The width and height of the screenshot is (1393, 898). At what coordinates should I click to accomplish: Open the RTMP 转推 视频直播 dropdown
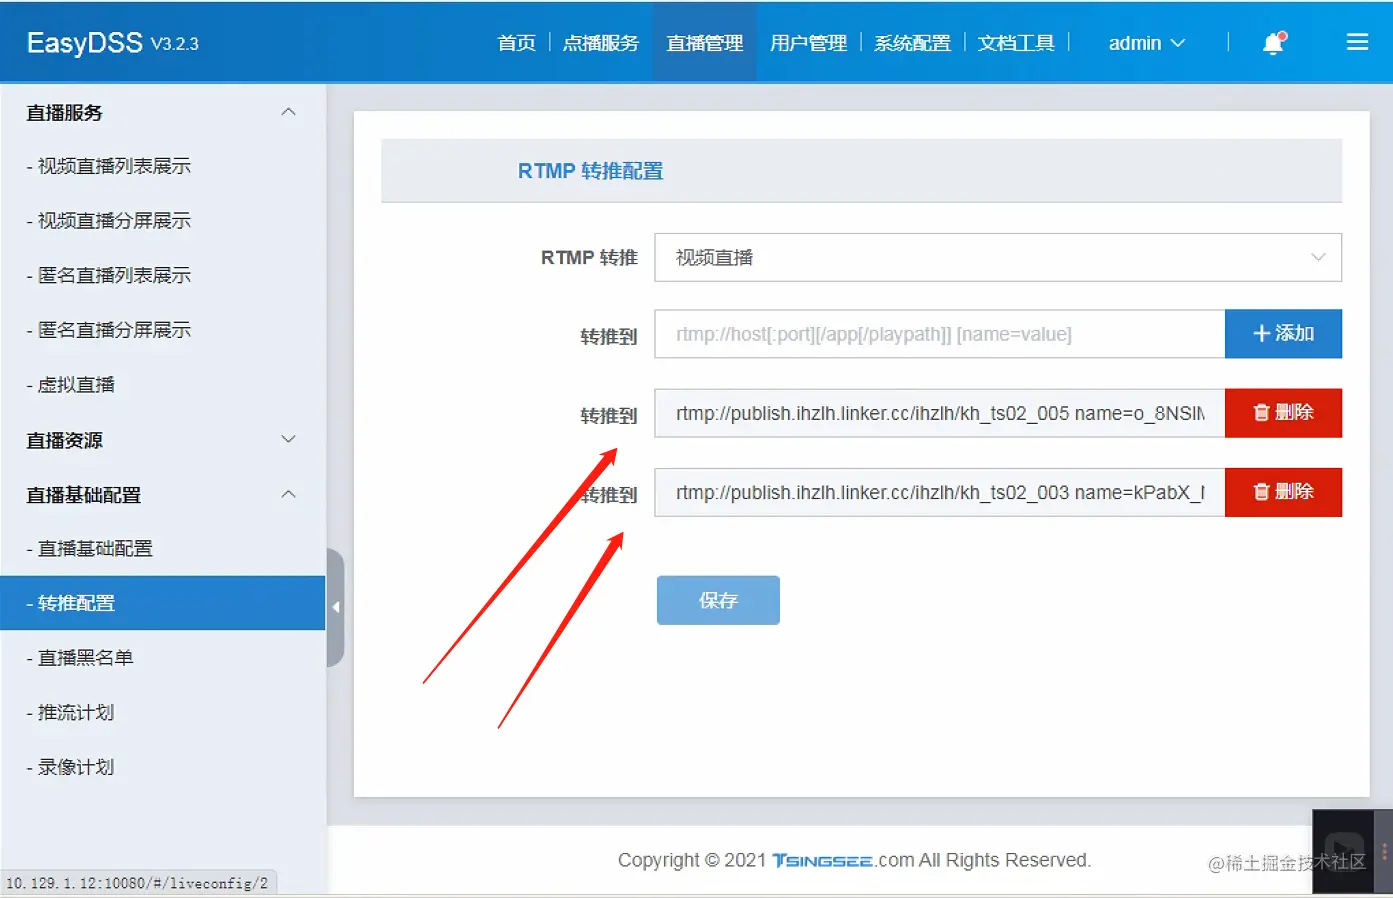pos(998,258)
